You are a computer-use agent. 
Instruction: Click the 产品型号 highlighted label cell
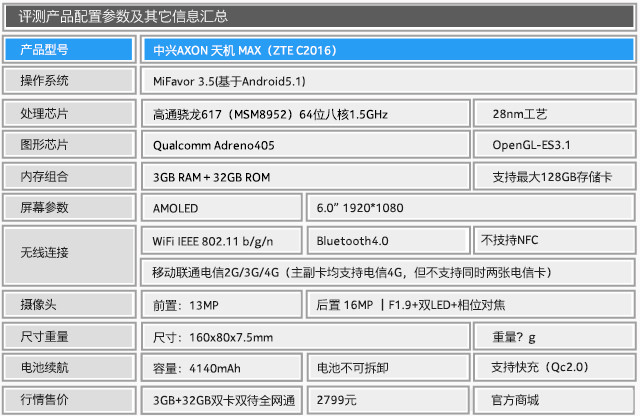coord(68,49)
